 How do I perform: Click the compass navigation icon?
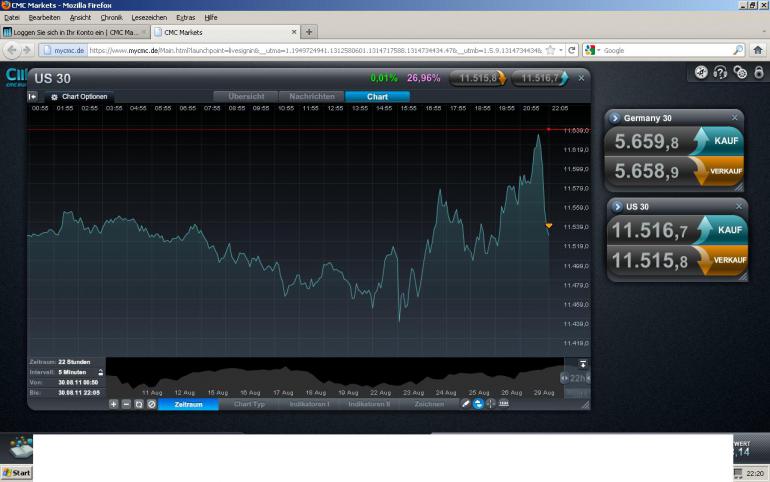701,73
